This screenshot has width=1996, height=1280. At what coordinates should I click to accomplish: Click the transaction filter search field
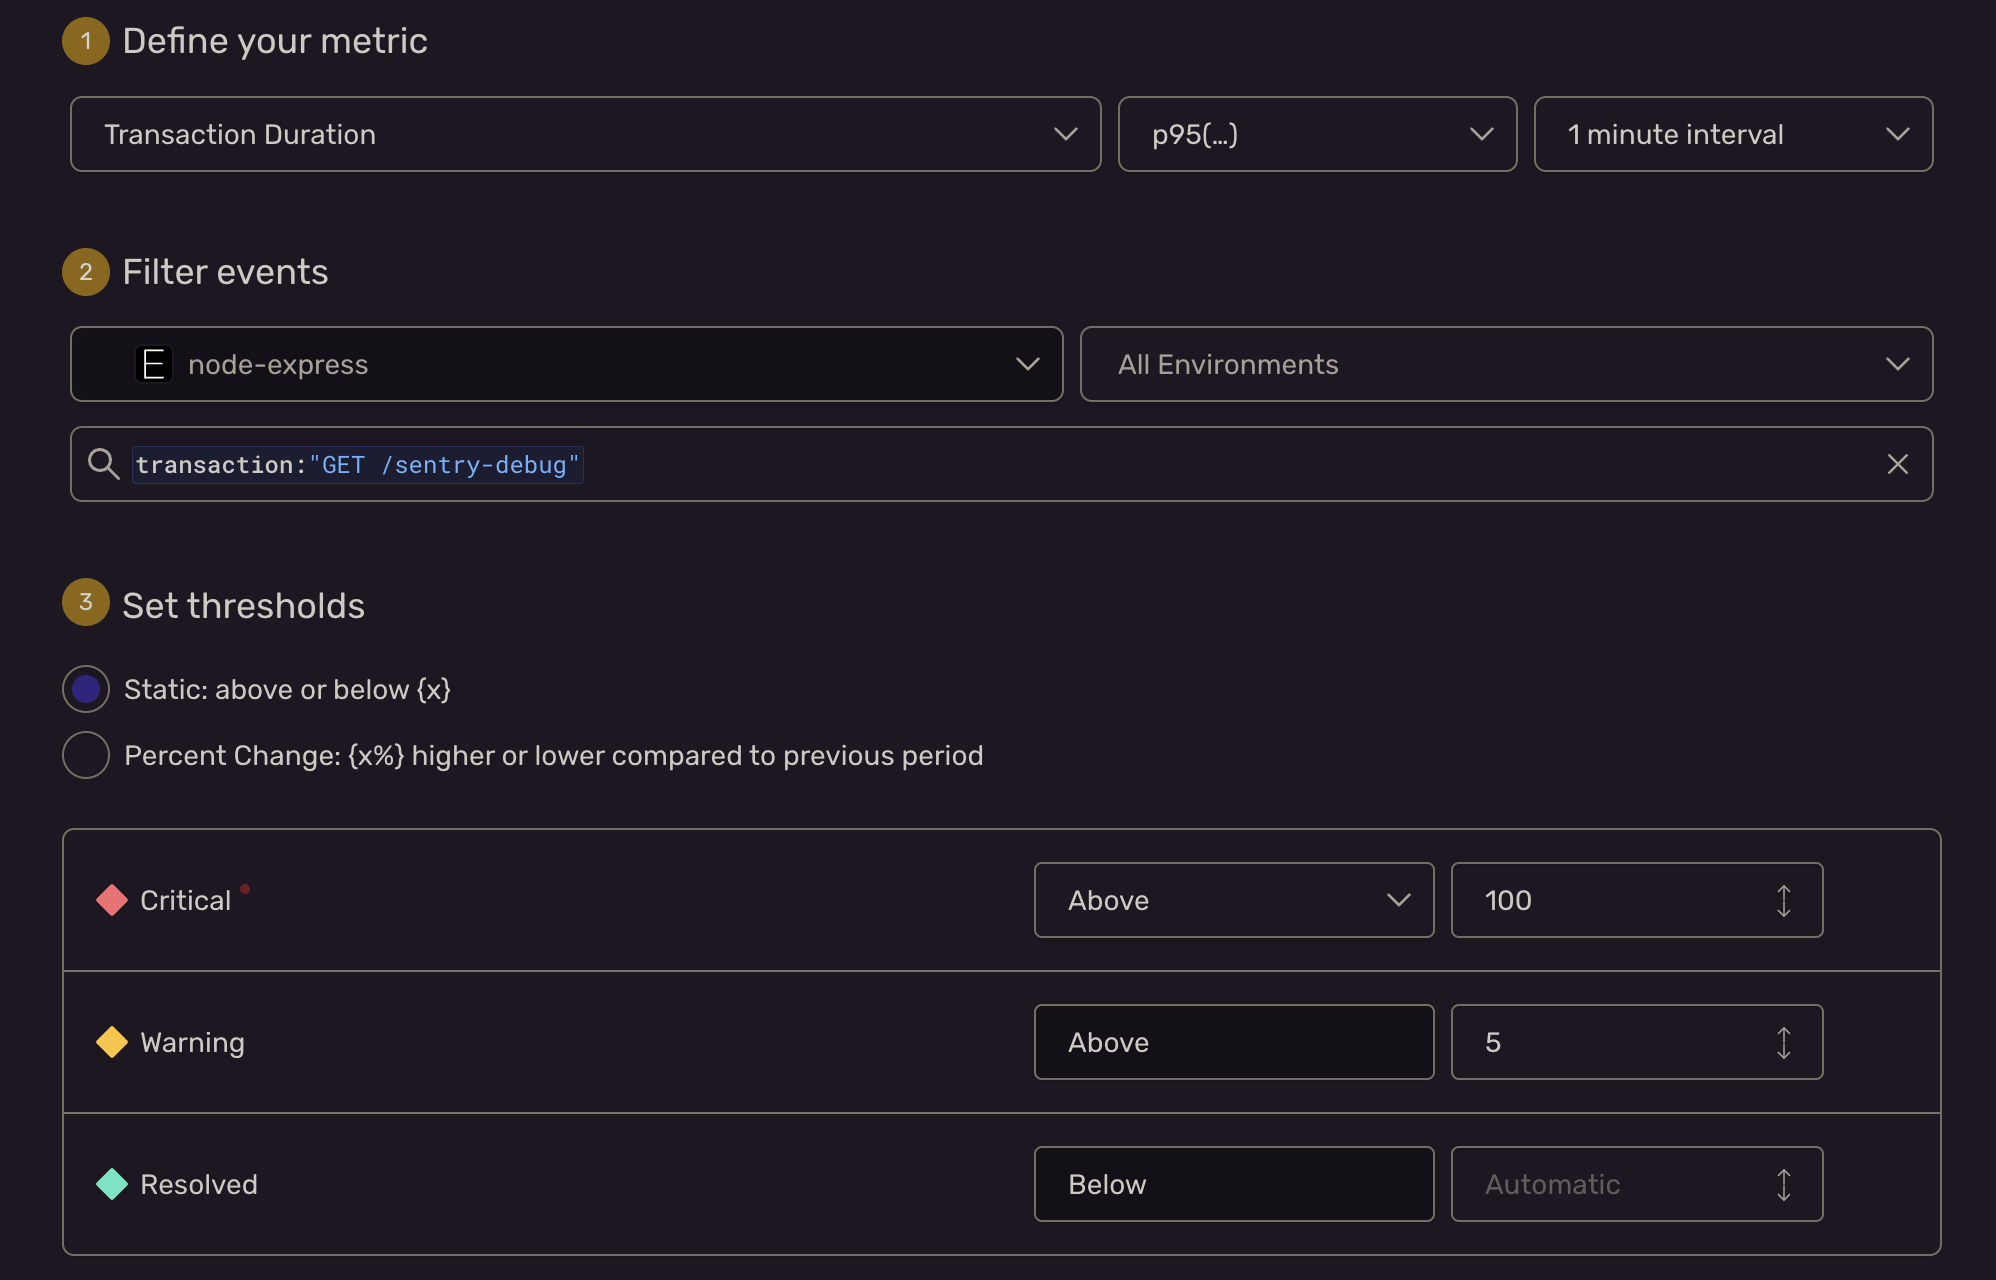(x=1001, y=464)
